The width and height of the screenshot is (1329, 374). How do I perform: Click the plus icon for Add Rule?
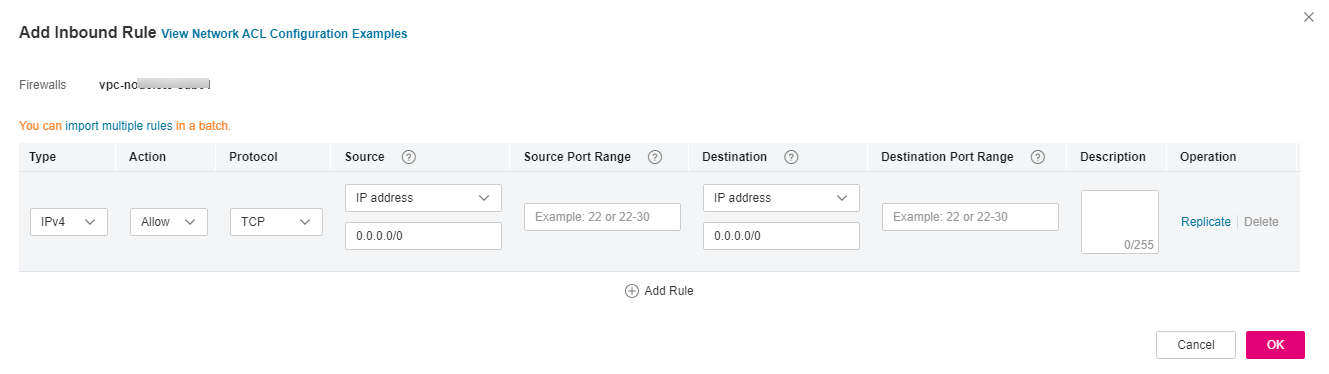point(632,291)
